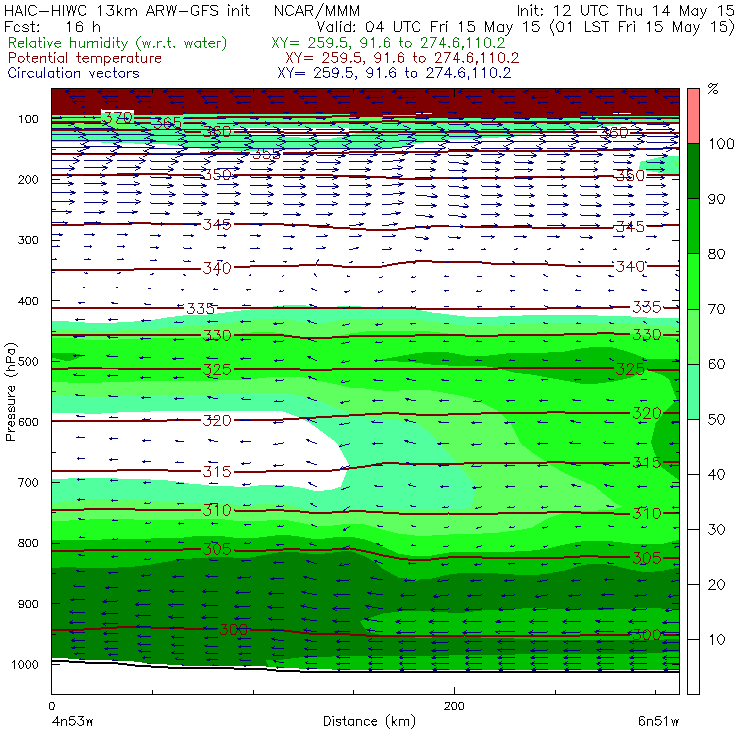Click the '10' colorbar percentage label
The image size is (740, 740).
coord(716,640)
